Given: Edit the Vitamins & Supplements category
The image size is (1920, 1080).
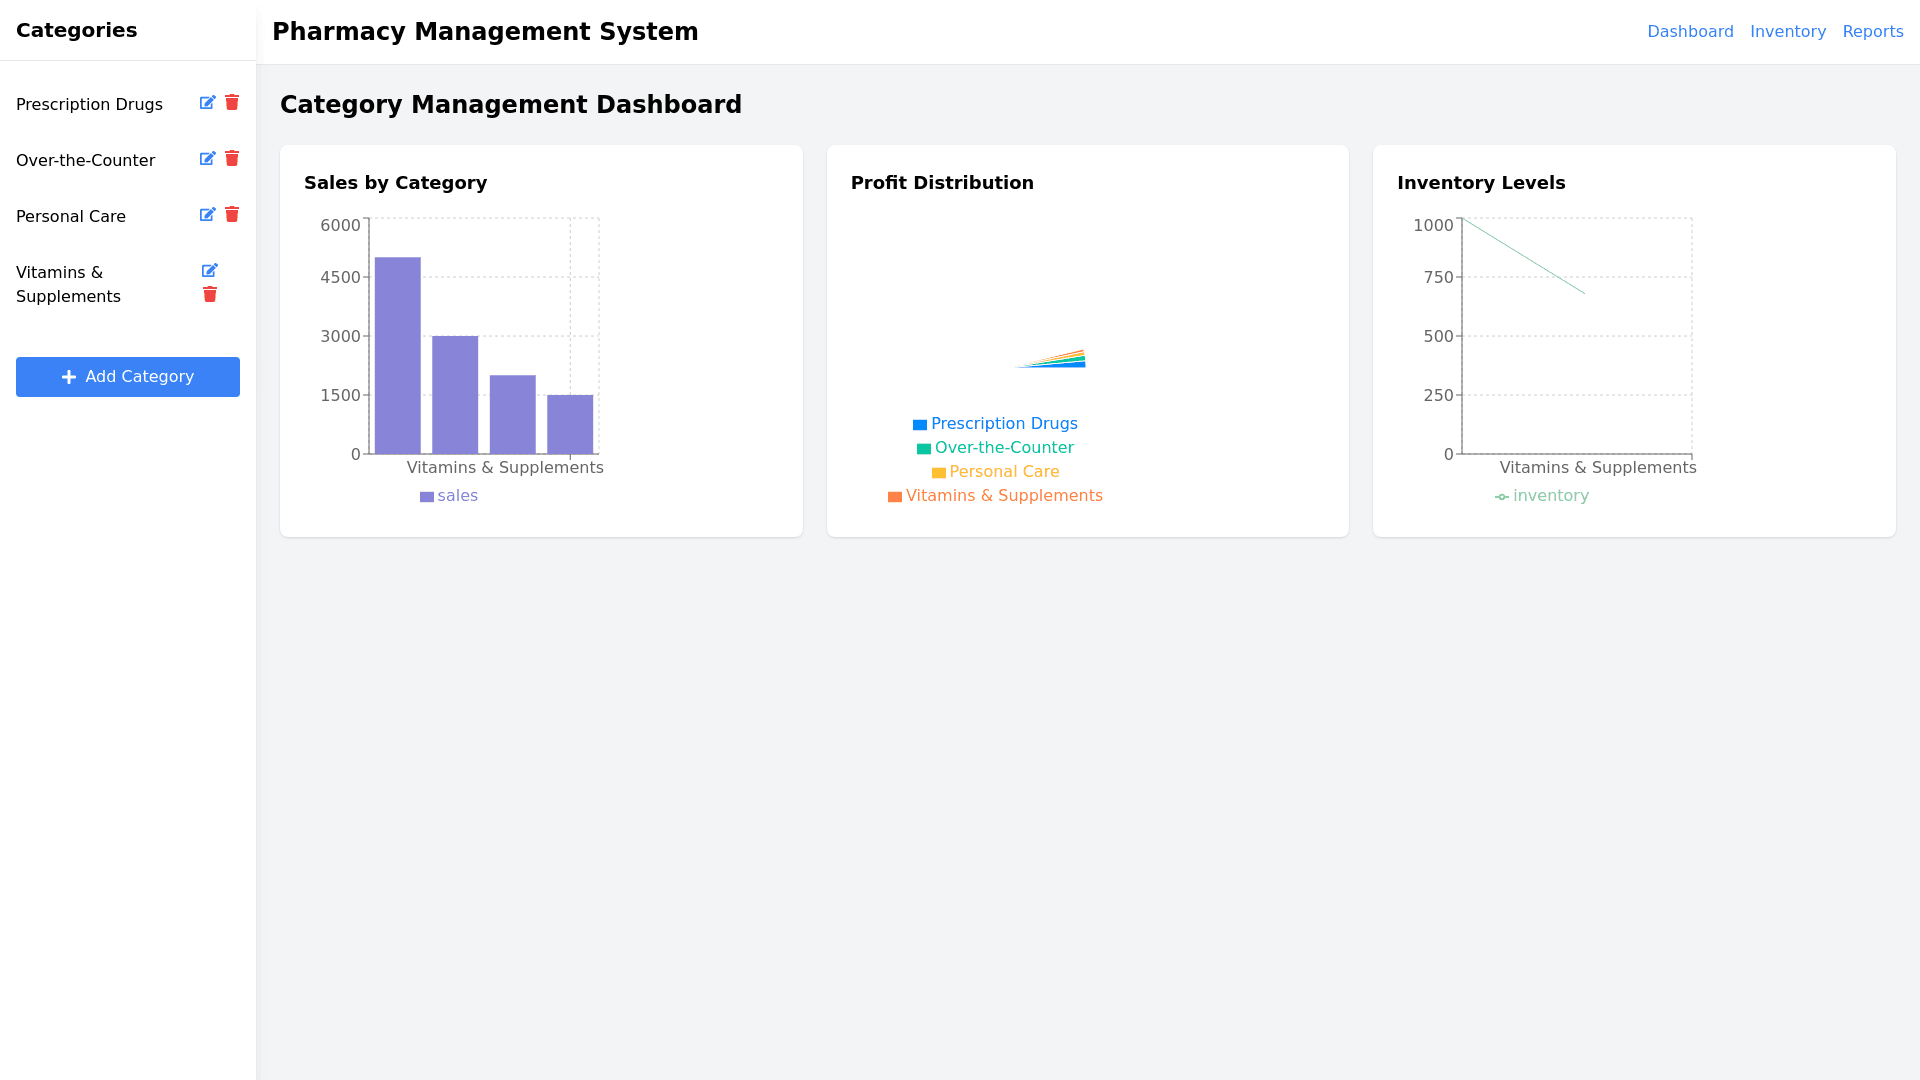Looking at the screenshot, I should [209, 271].
